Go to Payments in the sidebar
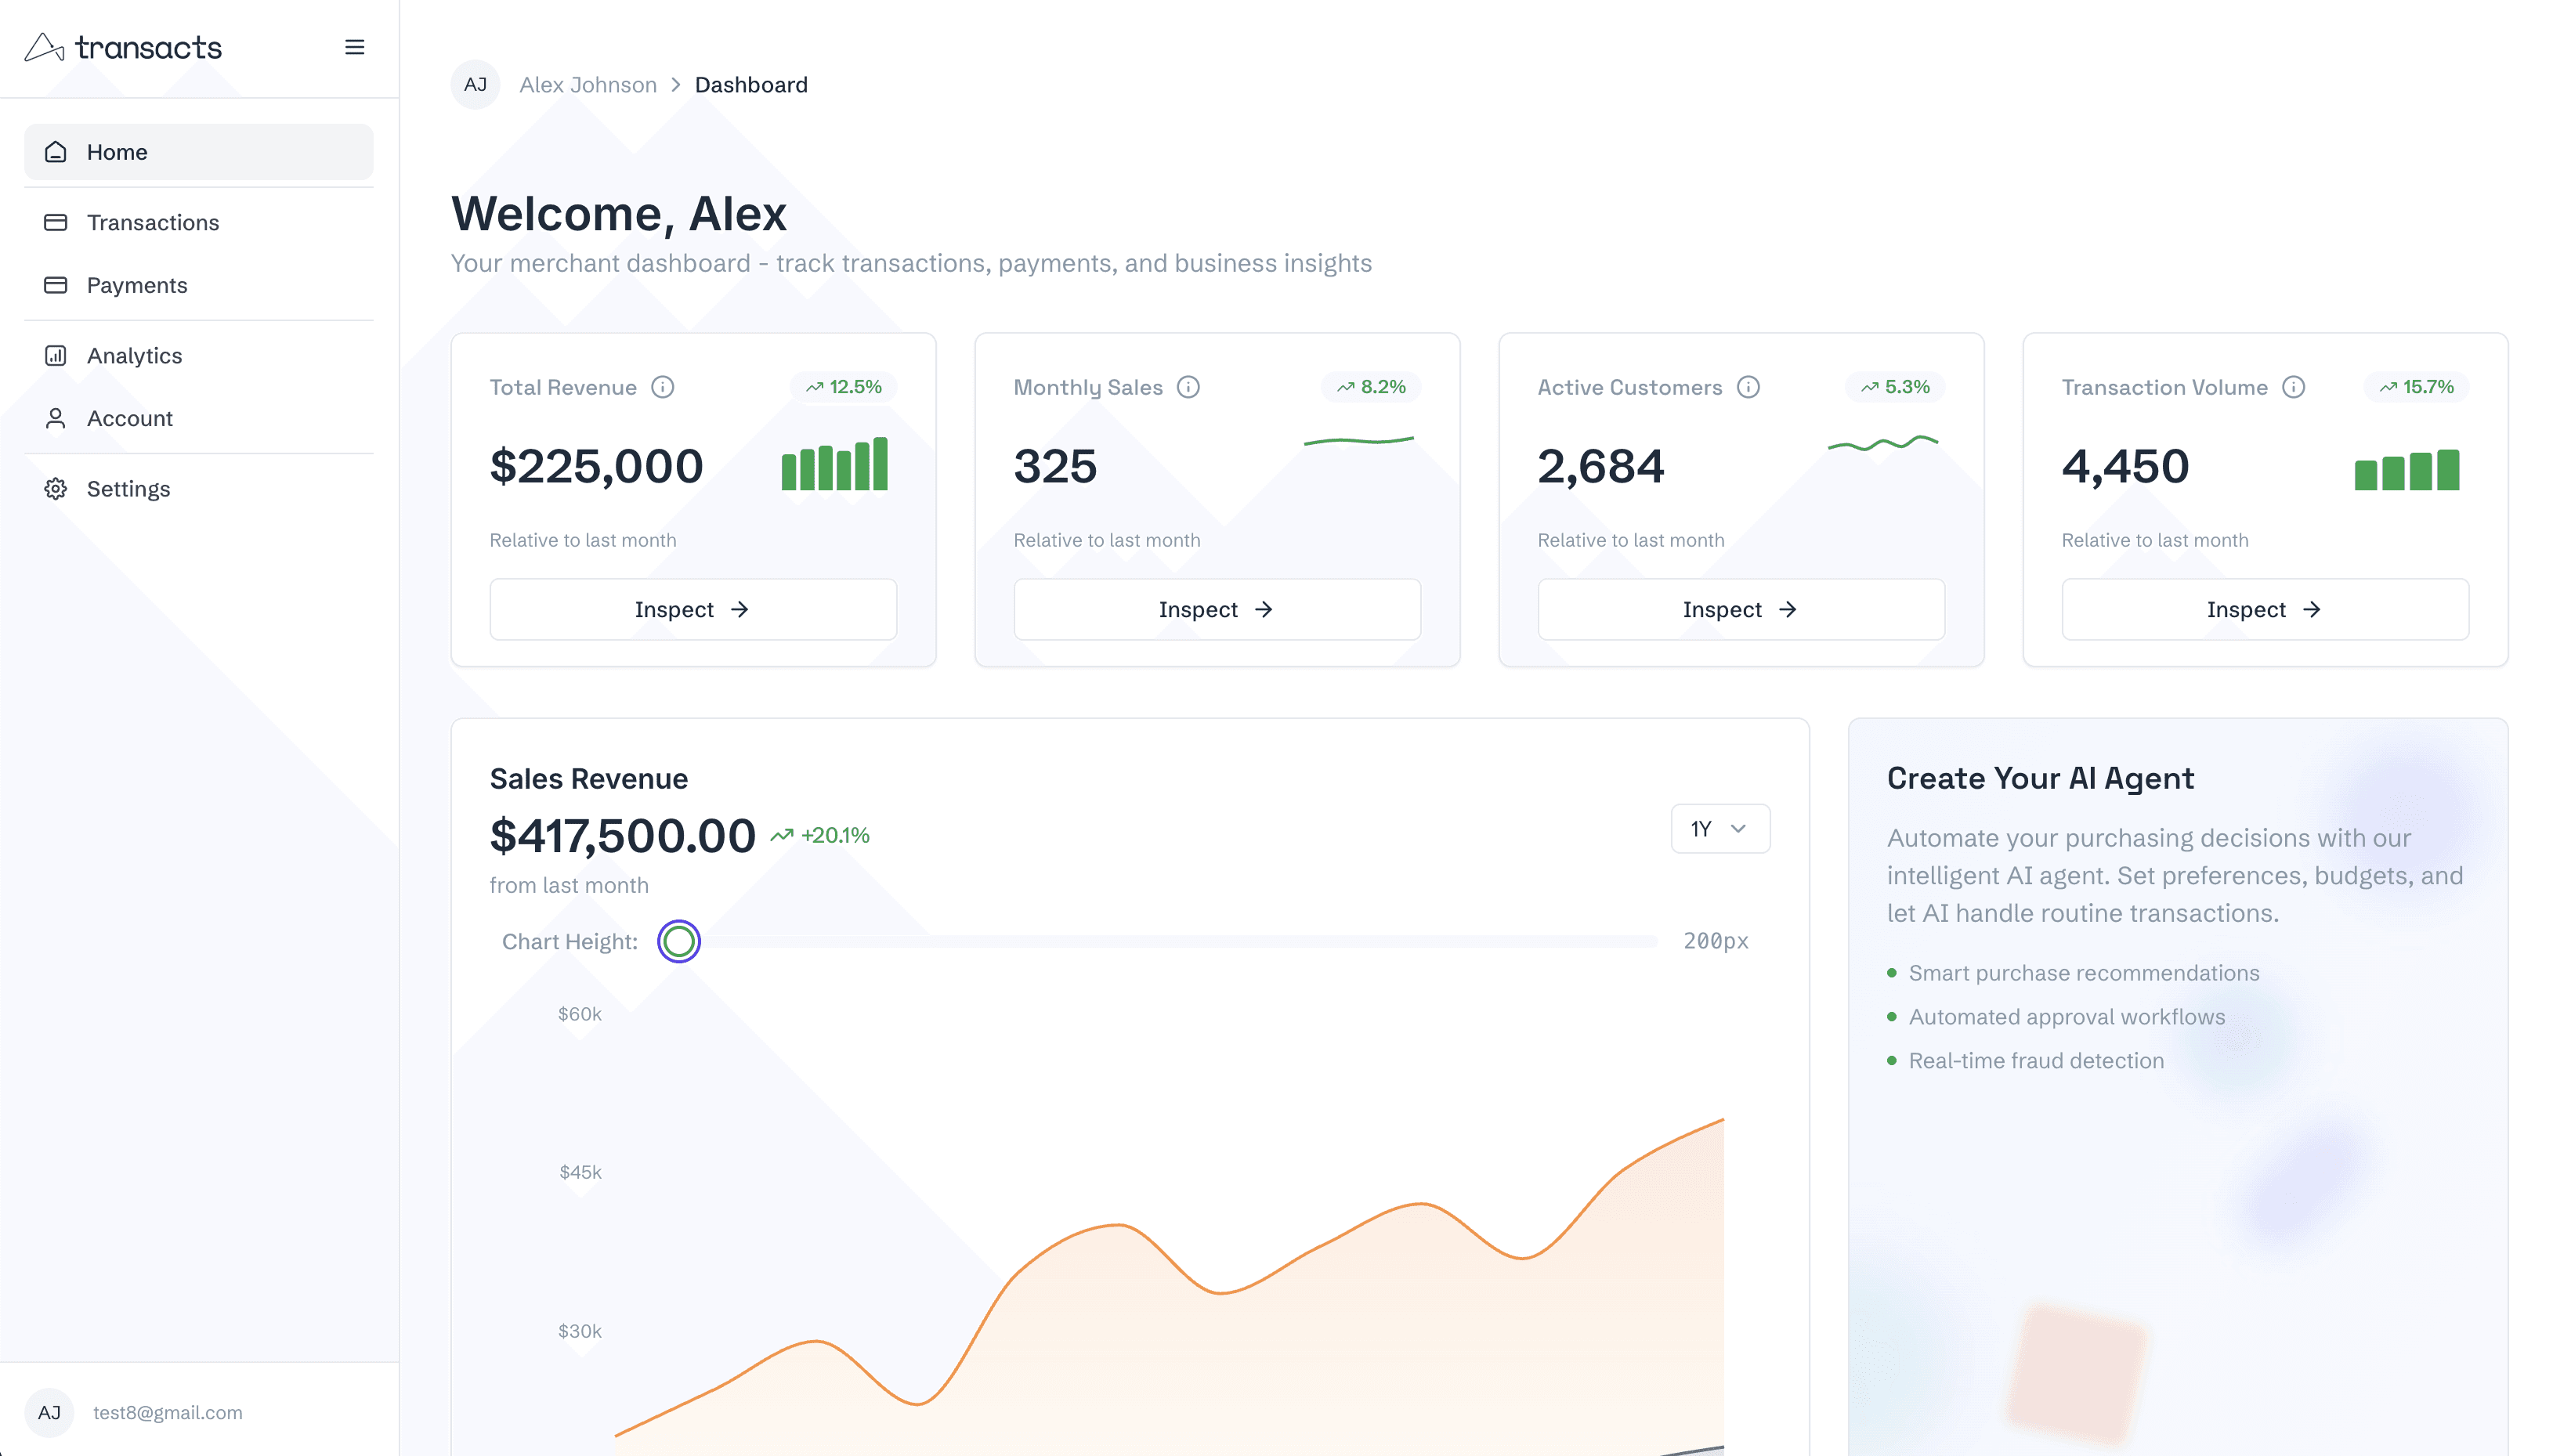 tap(137, 285)
